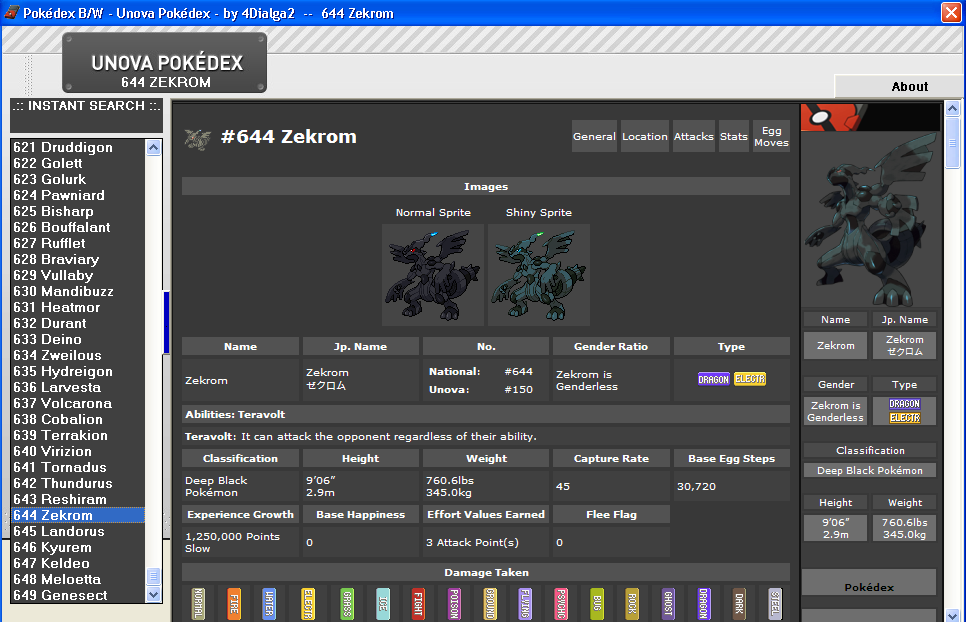Click the DRAGON badge in the right sidebar
Screen dimensions: 966x622
[x=904, y=404]
